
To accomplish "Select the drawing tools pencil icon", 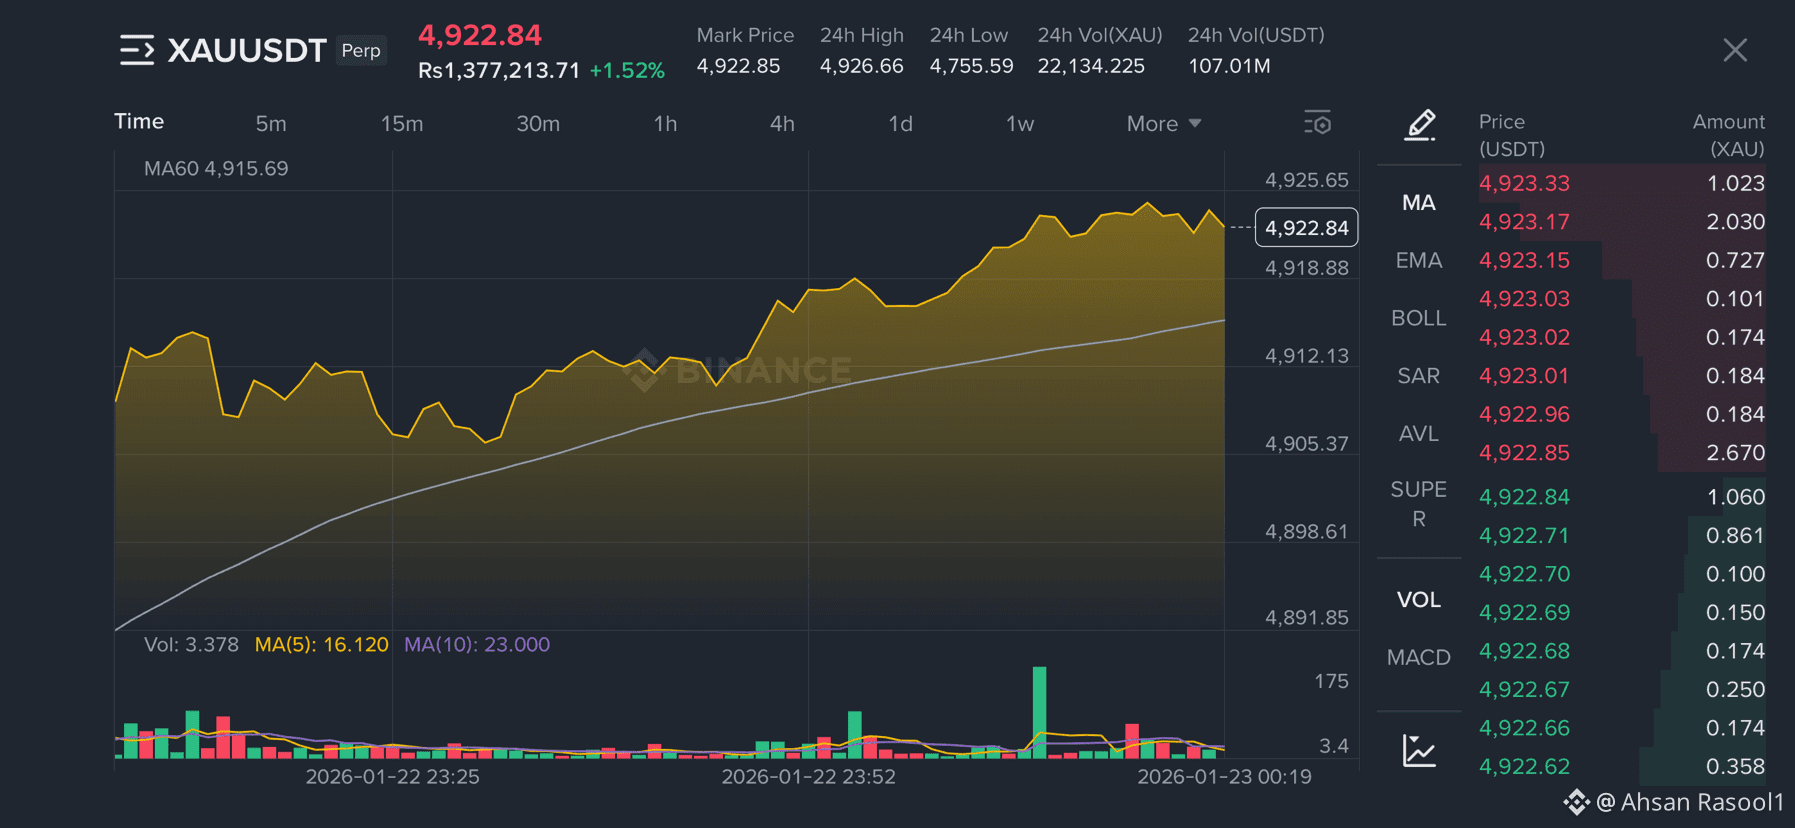I will (1419, 126).
